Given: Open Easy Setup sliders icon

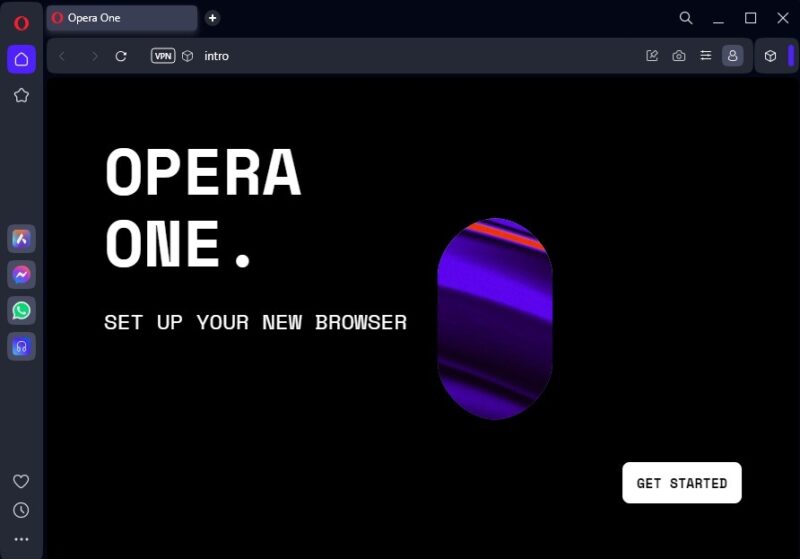Looking at the screenshot, I should (x=706, y=55).
